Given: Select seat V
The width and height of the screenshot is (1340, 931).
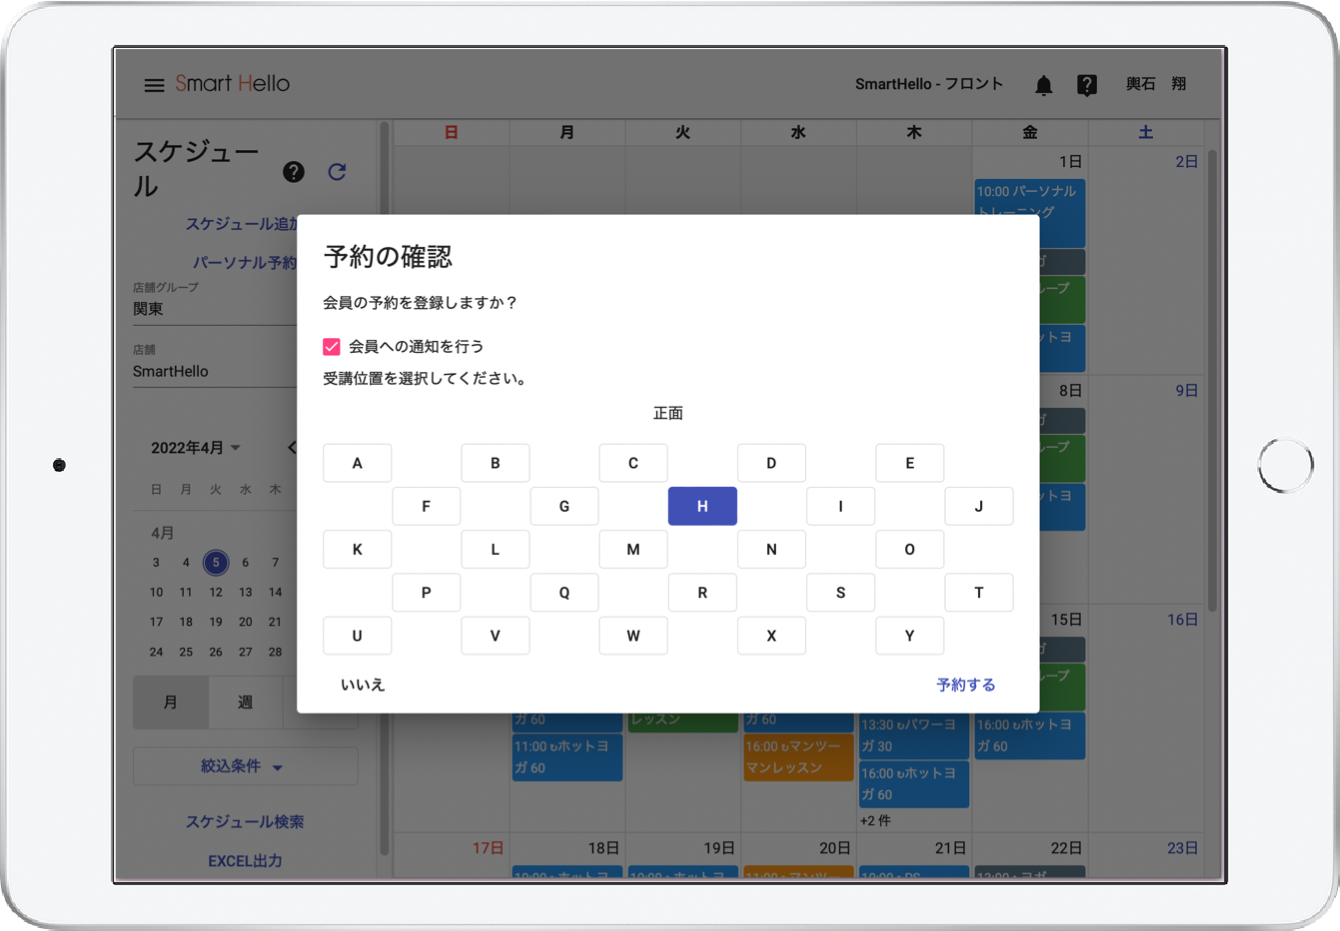Looking at the screenshot, I should (x=495, y=635).
